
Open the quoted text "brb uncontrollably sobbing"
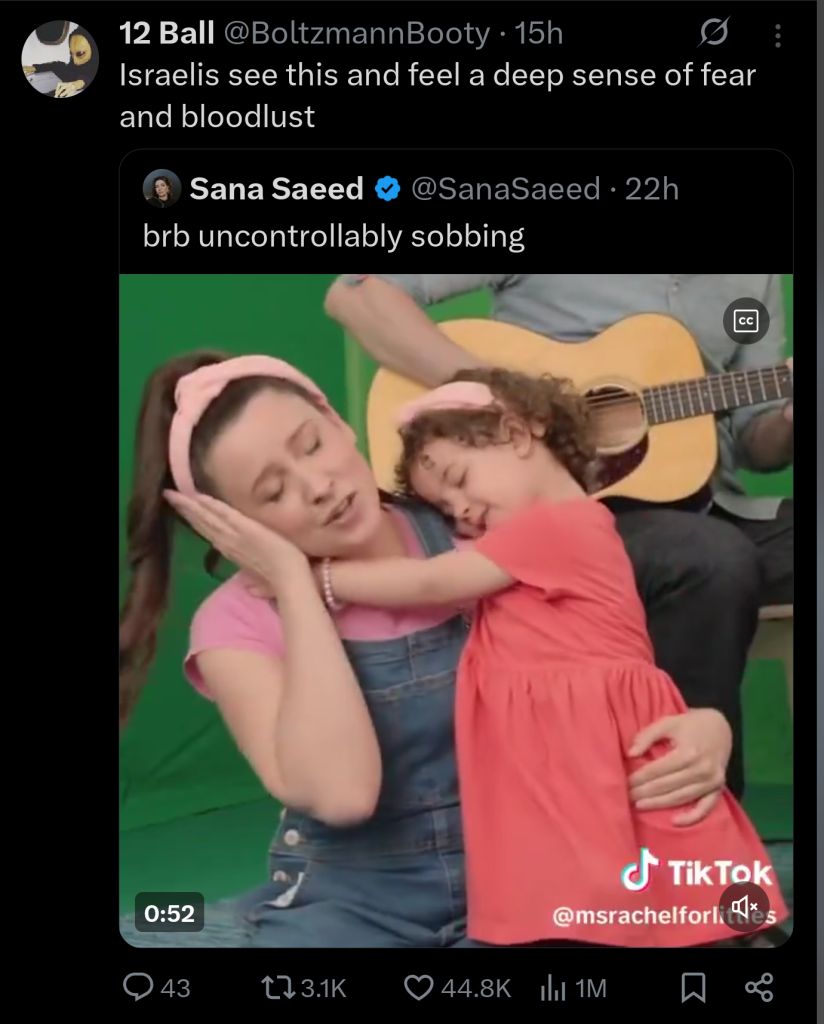coord(334,236)
